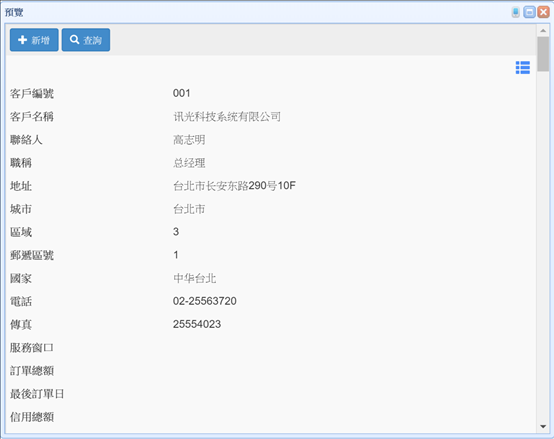Switch to list view using blue list icon
The image size is (554, 439).
(x=523, y=67)
